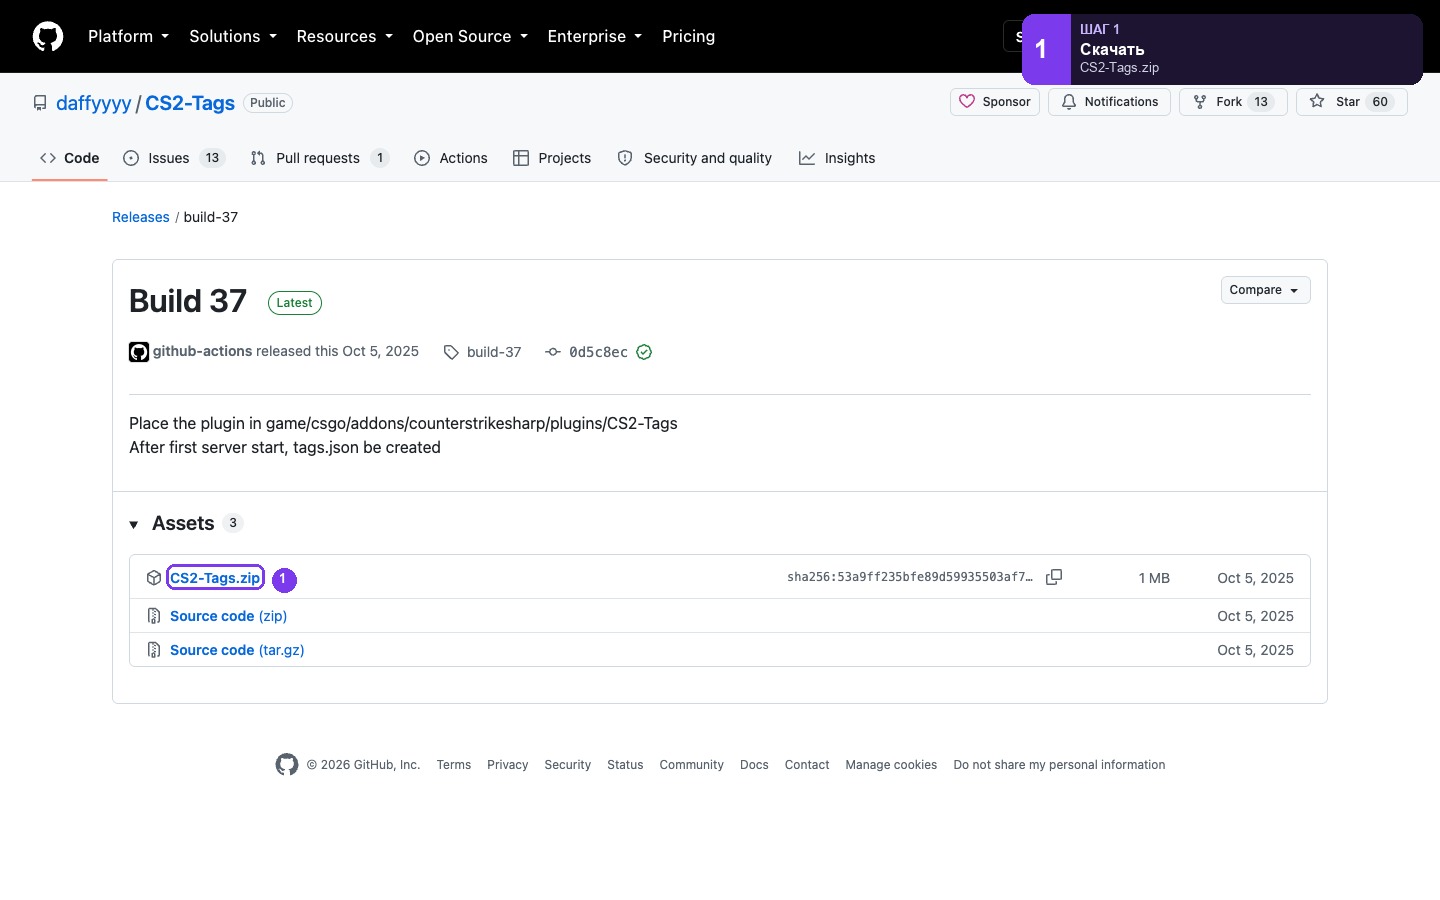This screenshot has height=900, width=1440.
Task: Click the github-actions avatar icon
Action: 139,352
